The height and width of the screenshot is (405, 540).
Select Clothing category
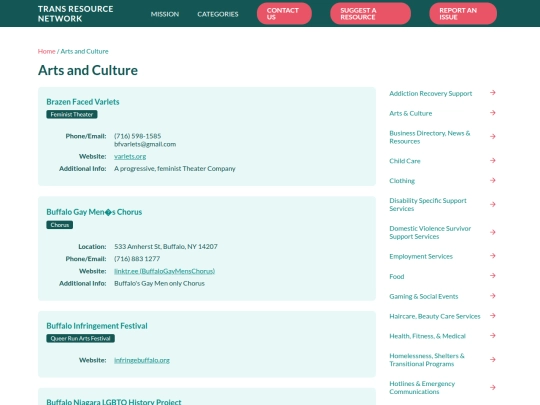pyautogui.click(x=402, y=181)
